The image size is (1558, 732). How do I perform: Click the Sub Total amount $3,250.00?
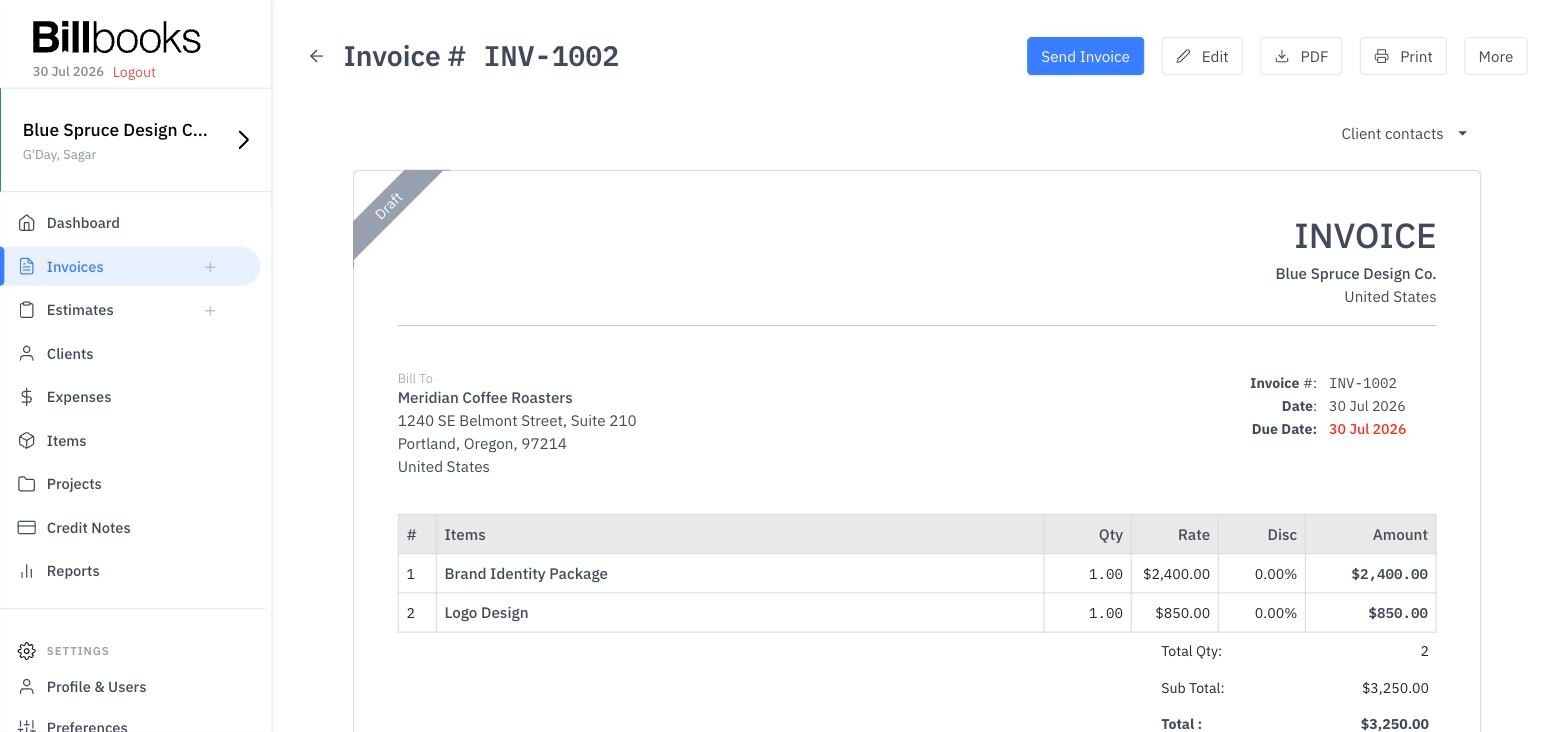click(1395, 688)
